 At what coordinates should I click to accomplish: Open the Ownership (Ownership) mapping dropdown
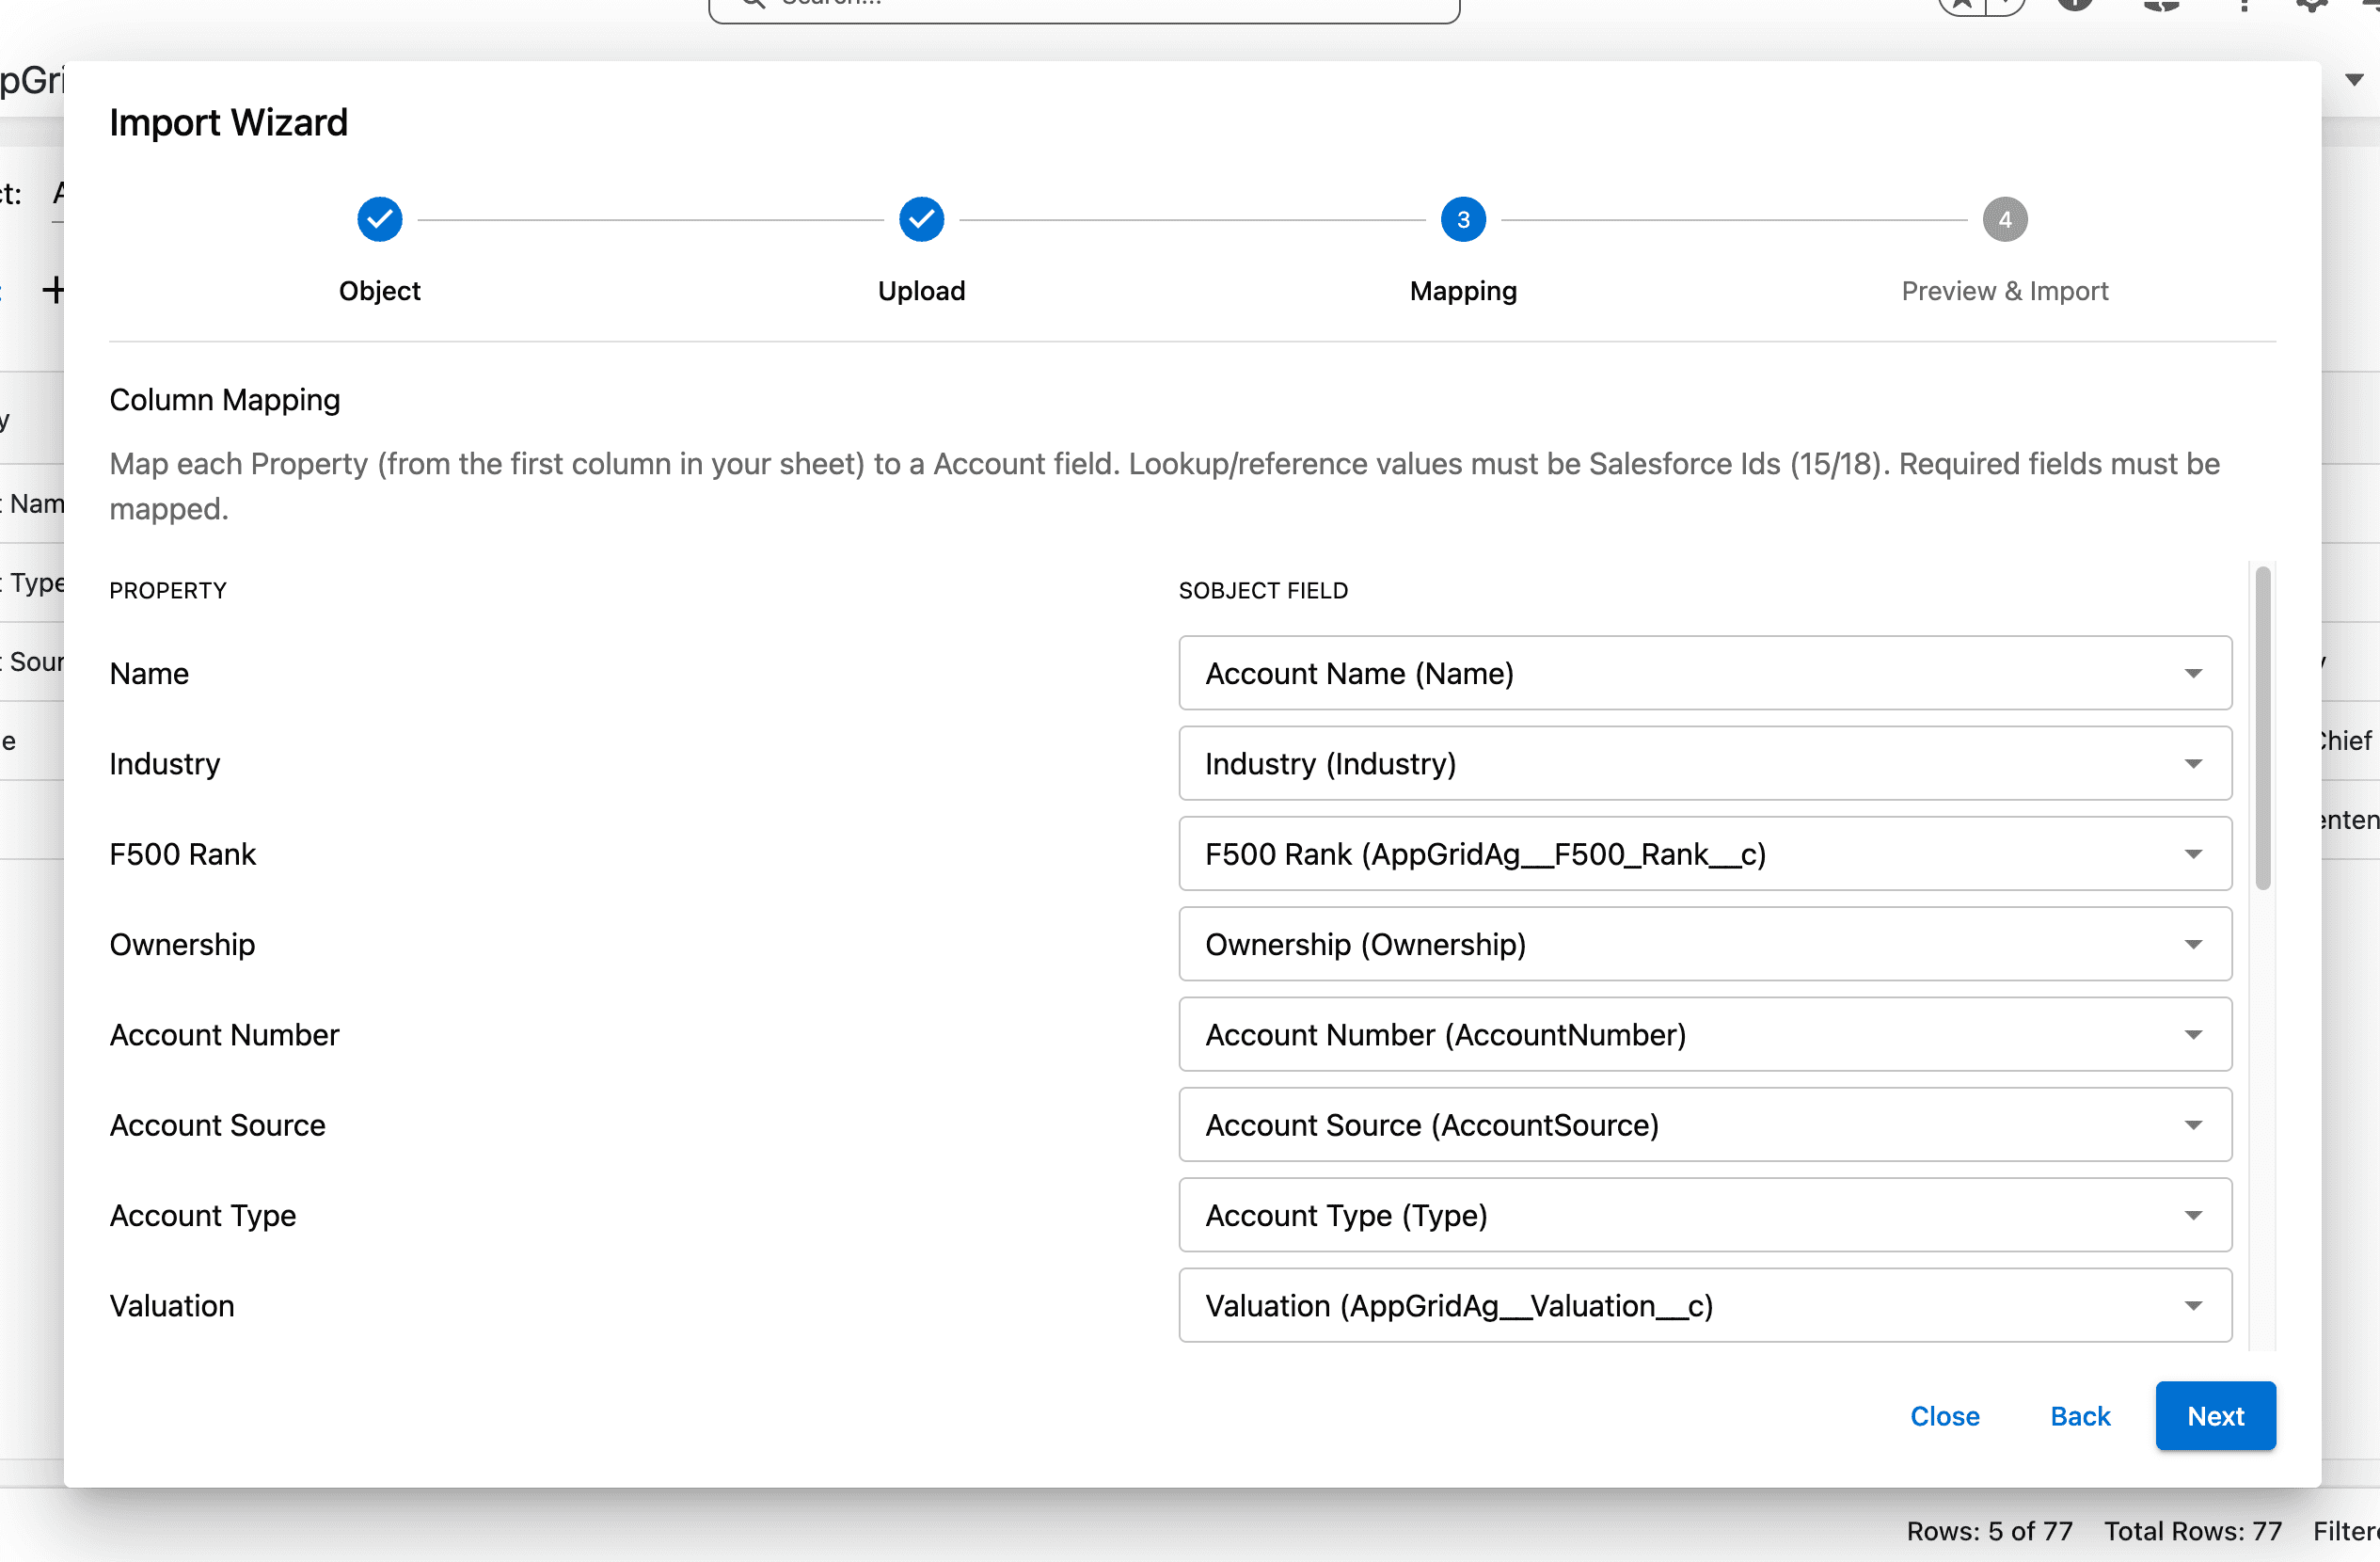pyautogui.click(x=1704, y=943)
